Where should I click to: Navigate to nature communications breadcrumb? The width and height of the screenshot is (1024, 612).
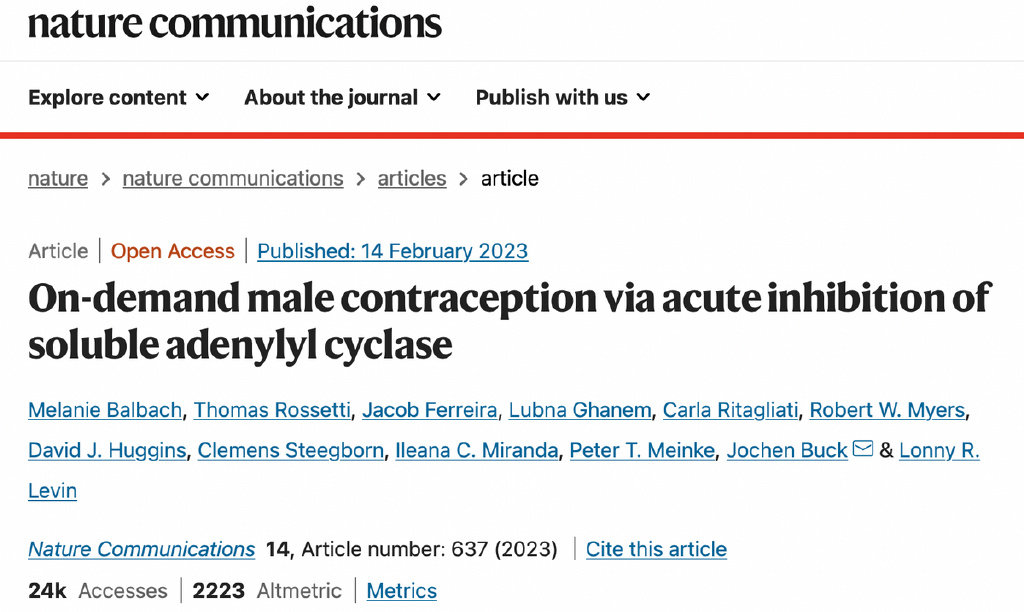click(232, 179)
